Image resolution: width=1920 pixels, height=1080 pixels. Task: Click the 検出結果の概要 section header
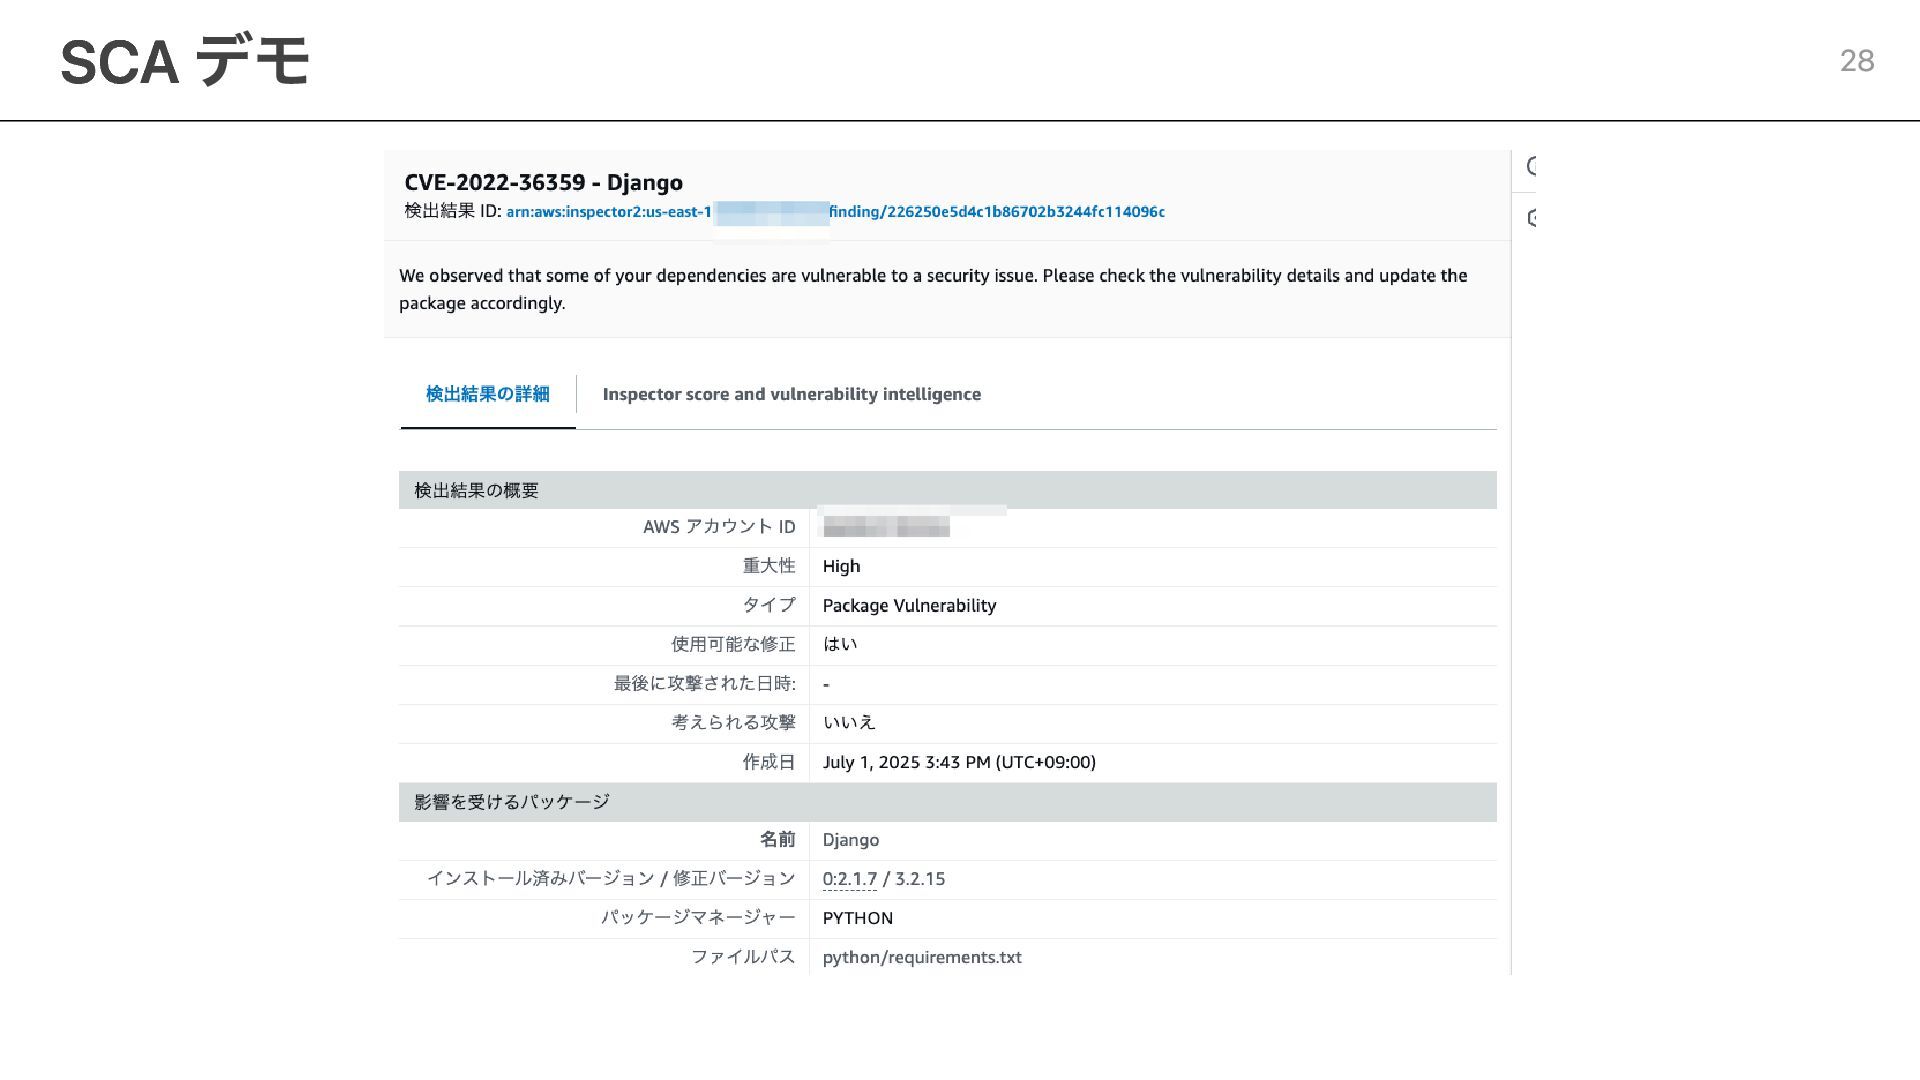pyautogui.click(x=947, y=490)
